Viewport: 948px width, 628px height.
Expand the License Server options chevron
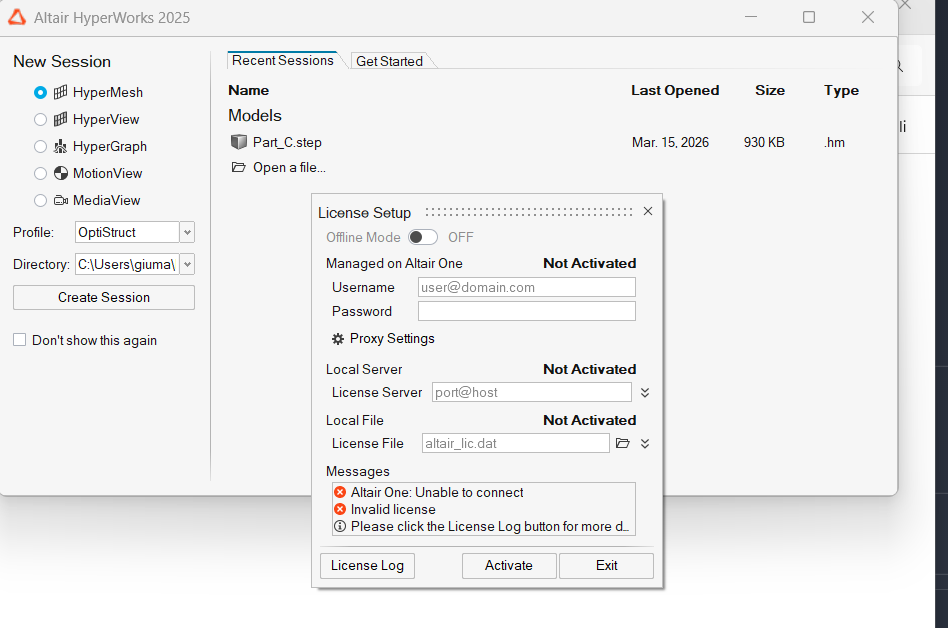coord(645,393)
